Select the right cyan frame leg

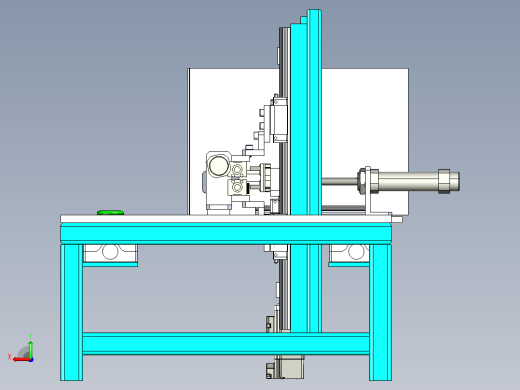coord(380,312)
